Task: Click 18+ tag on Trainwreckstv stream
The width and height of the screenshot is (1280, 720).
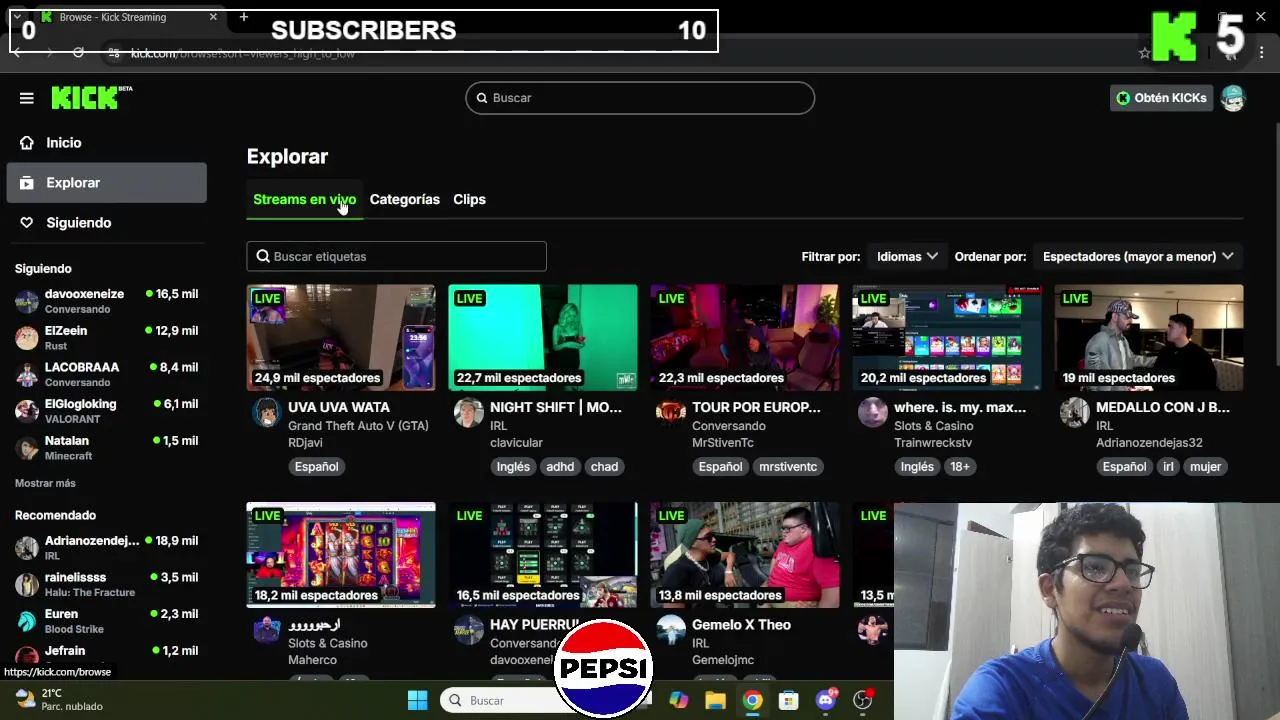Action: 959,467
